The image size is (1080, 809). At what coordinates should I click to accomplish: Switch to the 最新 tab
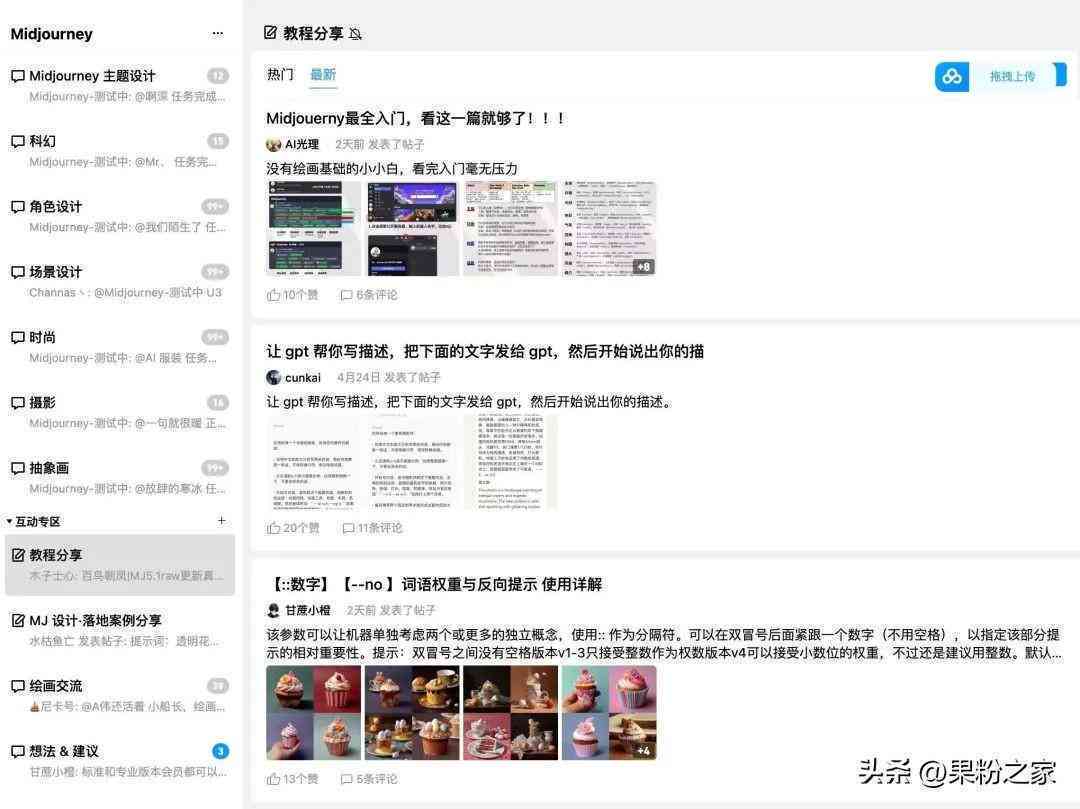(323, 74)
